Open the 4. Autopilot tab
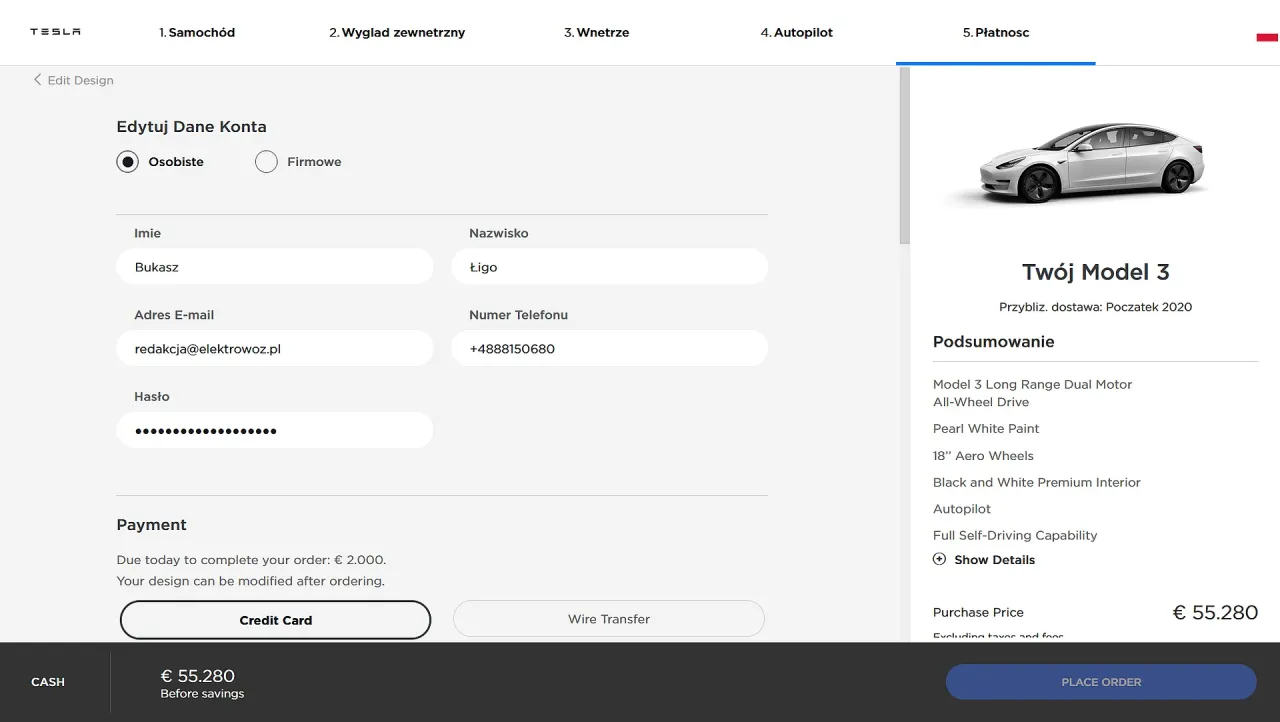Screen dimensions: 1280x722 (x=796, y=33)
